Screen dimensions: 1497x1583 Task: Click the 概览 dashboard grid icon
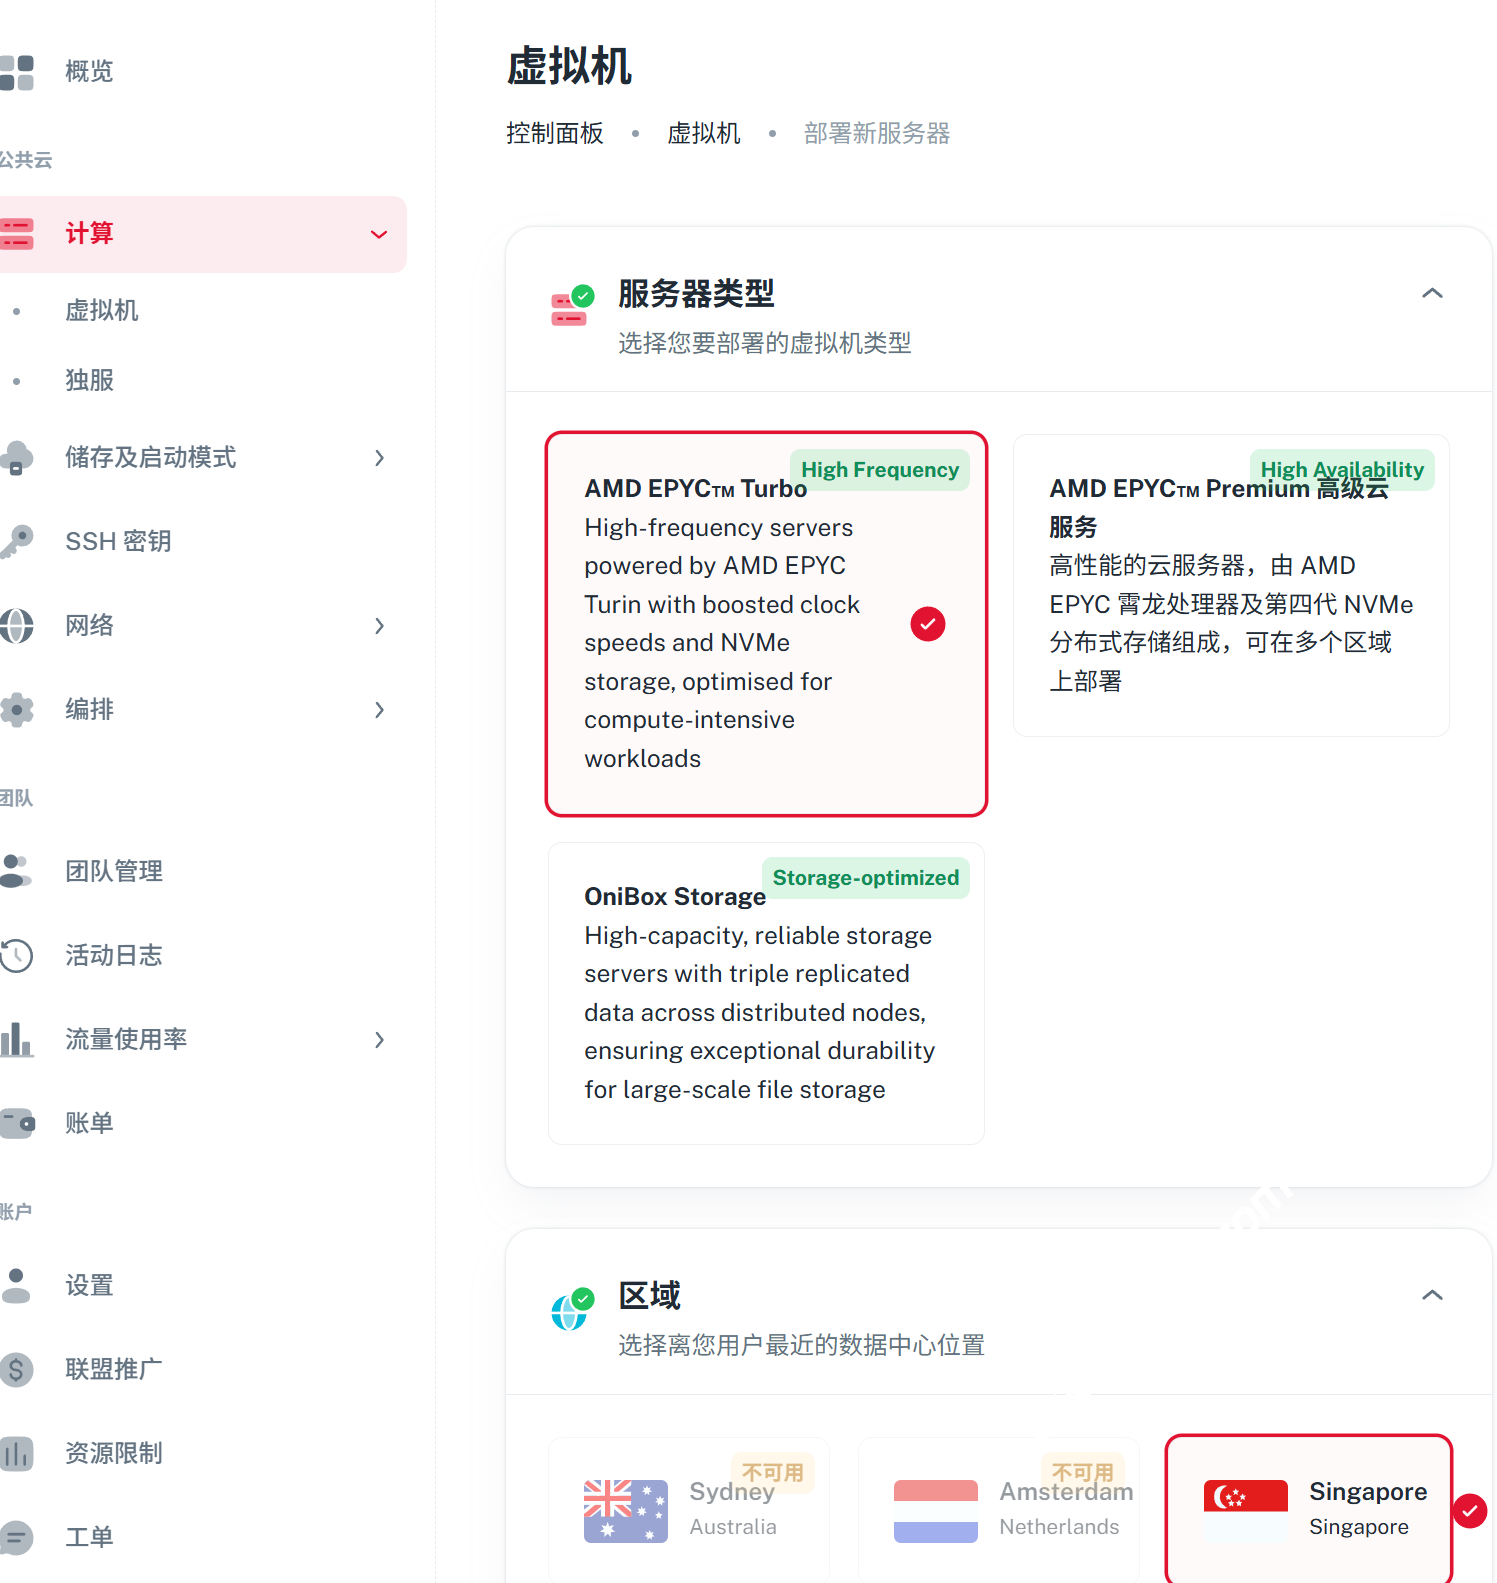(x=17, y=72)
